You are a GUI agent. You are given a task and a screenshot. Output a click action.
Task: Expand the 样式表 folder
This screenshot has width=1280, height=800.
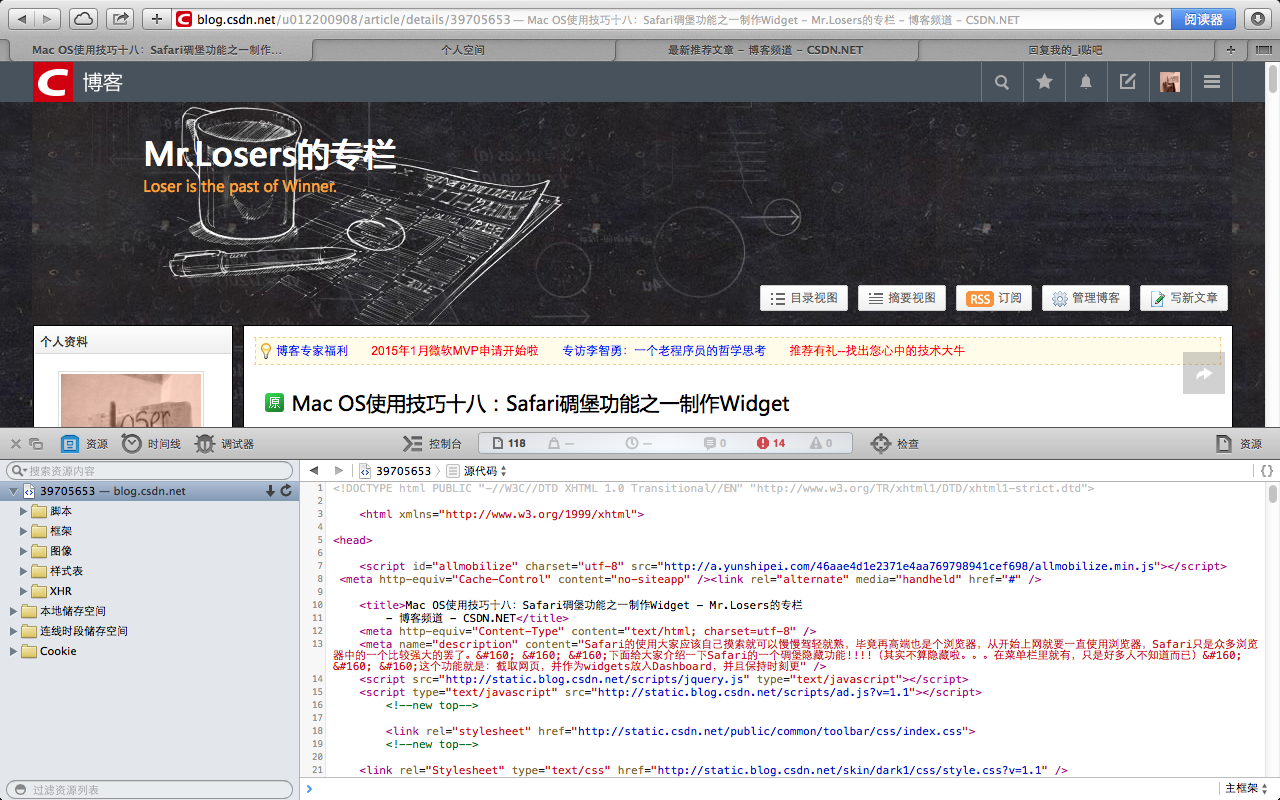click(x=24, y=571)
